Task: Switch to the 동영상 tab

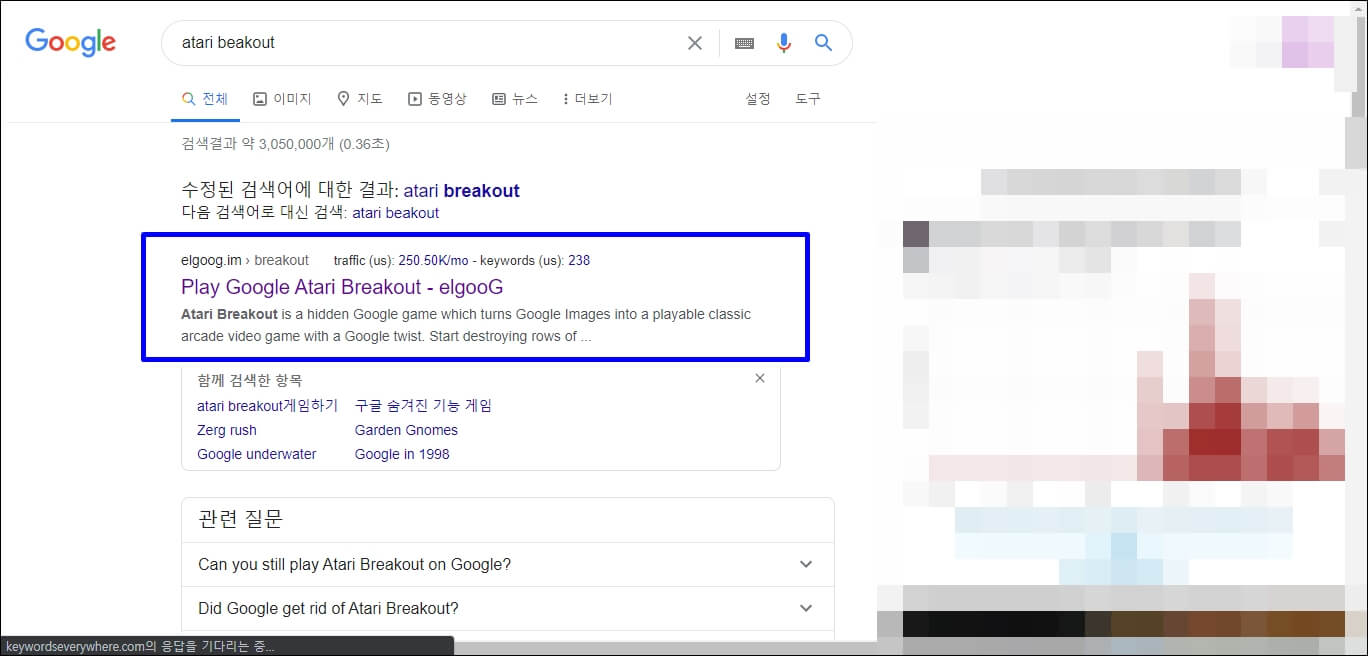Action: (x=437, y=99)
